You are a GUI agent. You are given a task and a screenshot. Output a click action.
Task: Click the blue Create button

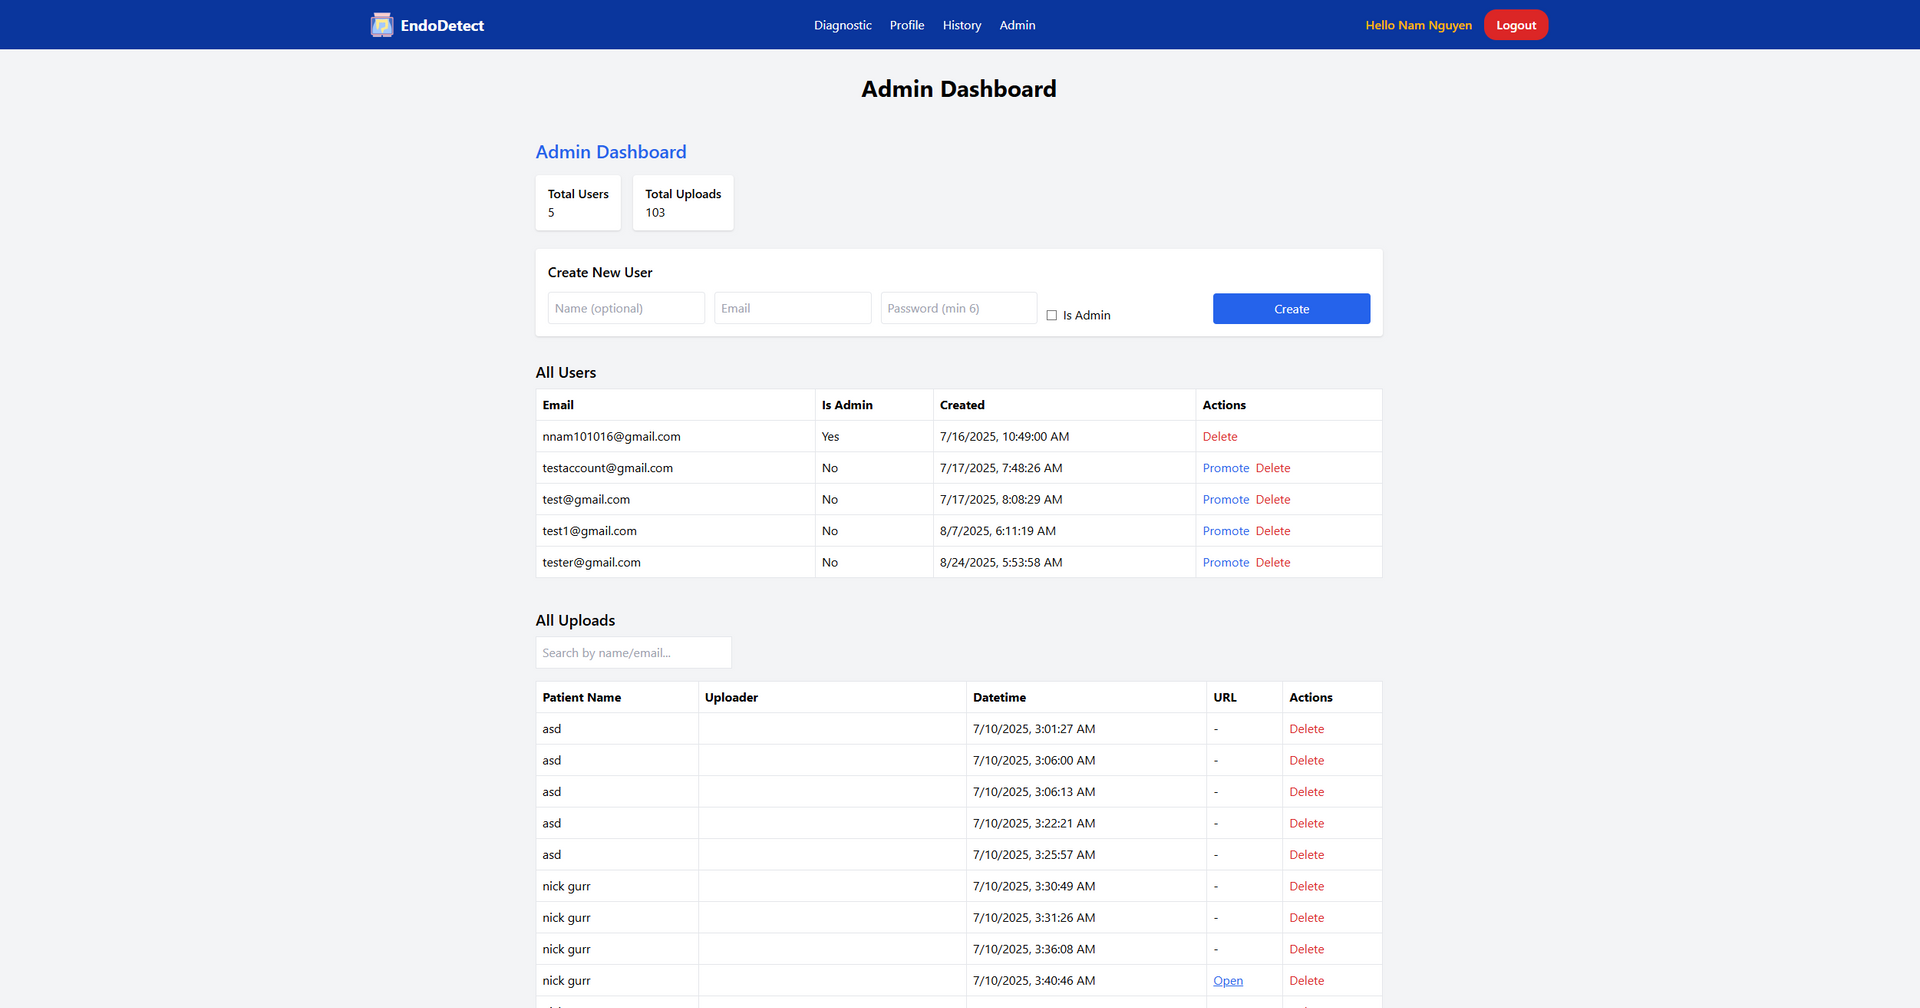point(1290,309)
